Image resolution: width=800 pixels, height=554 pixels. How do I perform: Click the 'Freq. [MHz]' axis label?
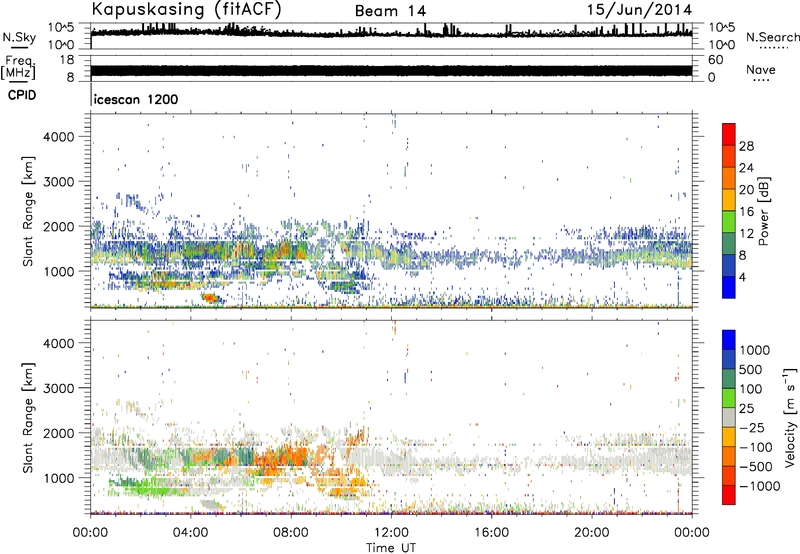point(18,67)
